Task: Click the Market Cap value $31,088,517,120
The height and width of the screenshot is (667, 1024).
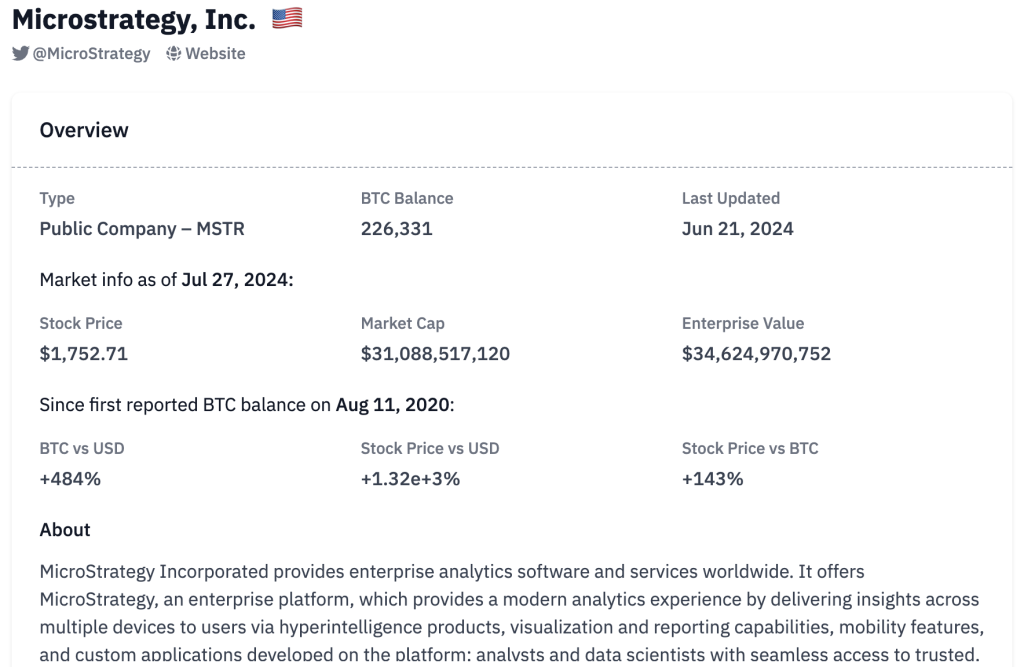Action: pos(435,353)
